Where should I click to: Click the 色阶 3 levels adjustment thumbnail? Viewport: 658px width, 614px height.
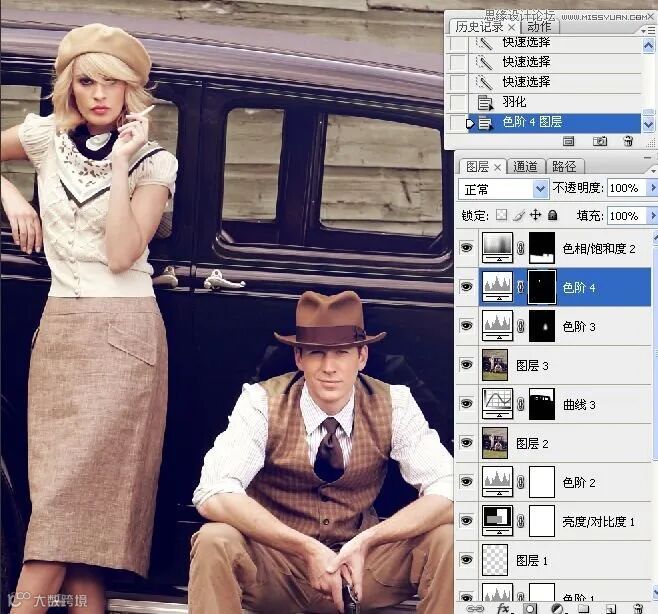[x=497, y=326]
